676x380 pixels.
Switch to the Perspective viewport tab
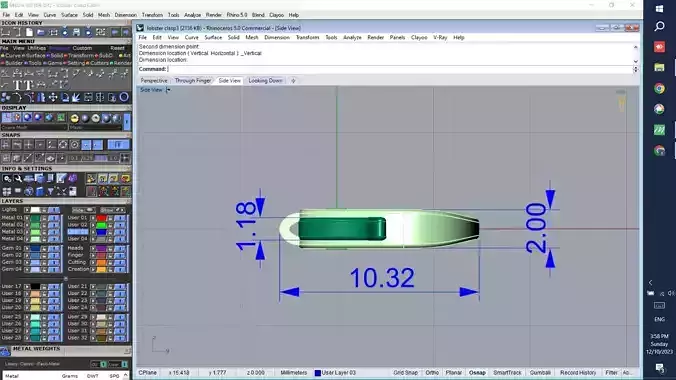[154, 81]
